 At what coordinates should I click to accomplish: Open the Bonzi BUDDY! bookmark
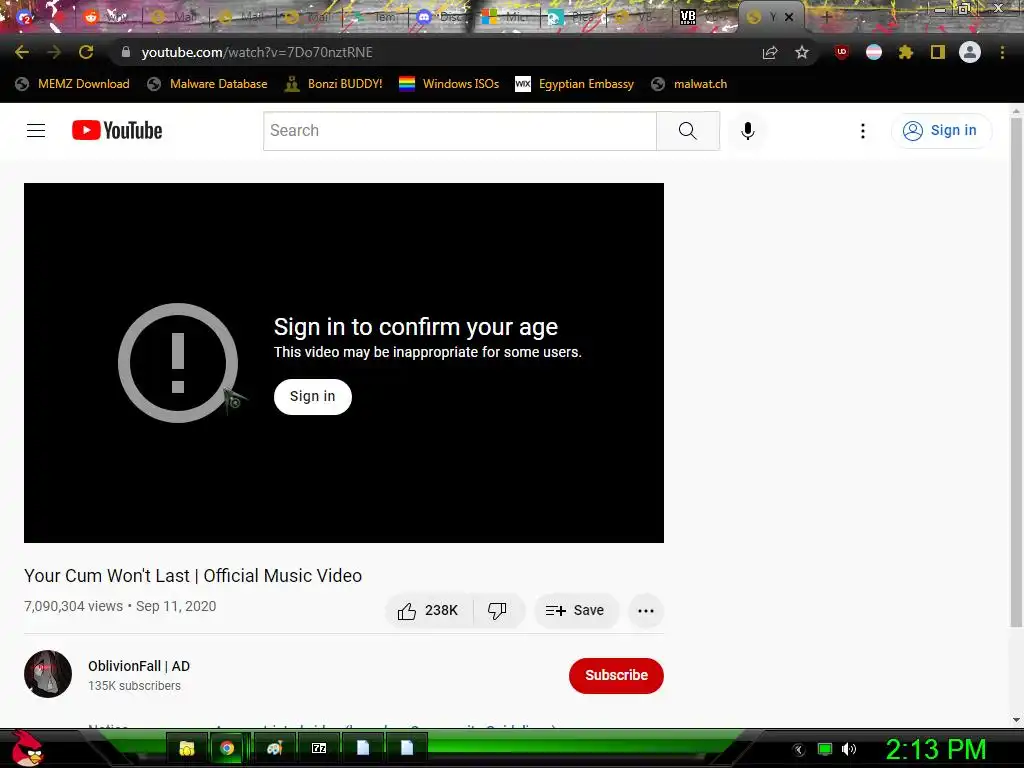[334, 84]
